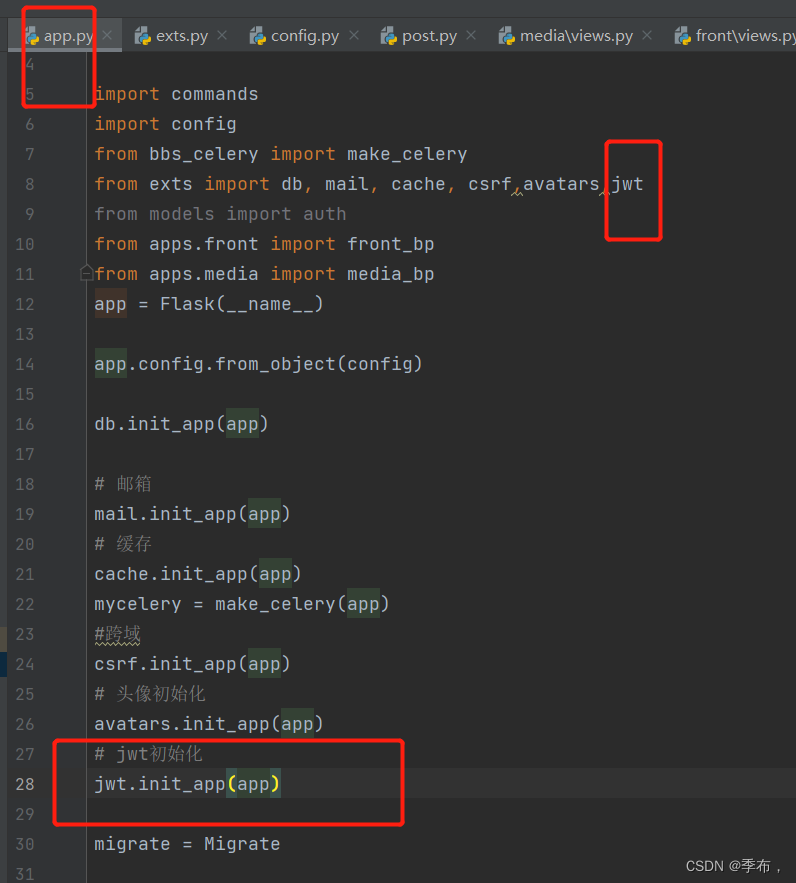Click 'app.config.from_object(config)' line

tap(258, 364)
